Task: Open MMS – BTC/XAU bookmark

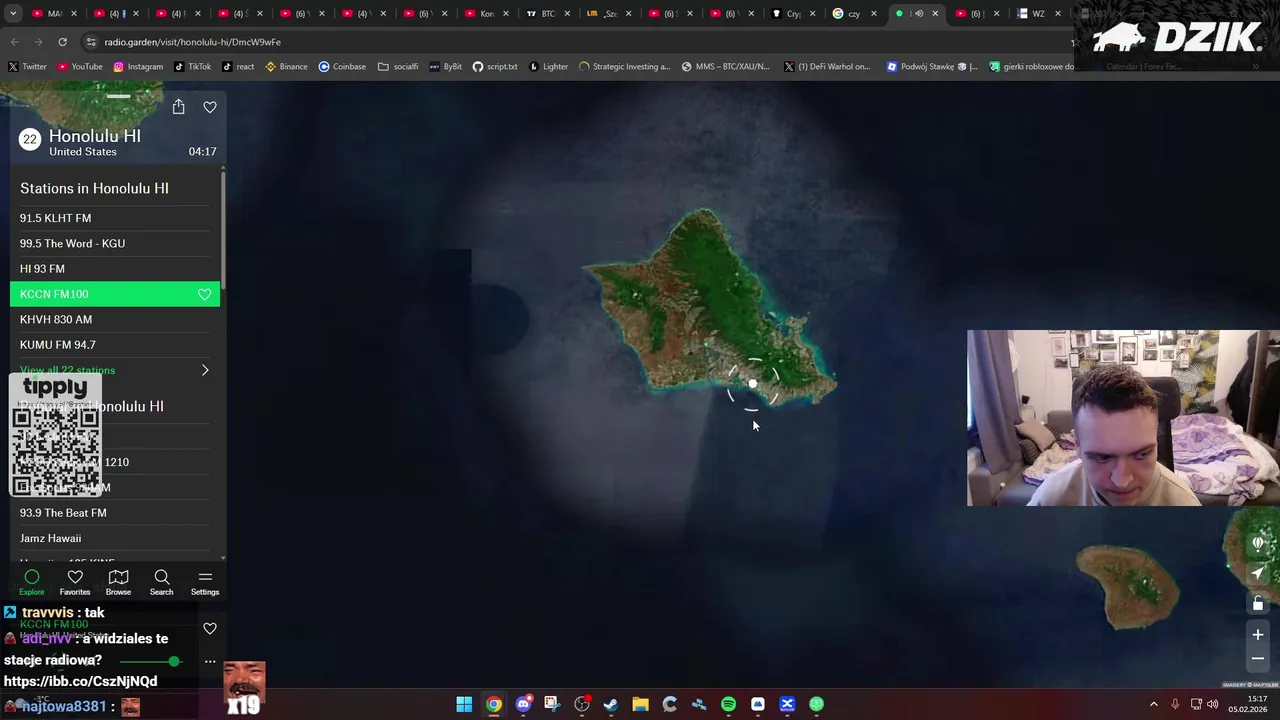Action: click(726, 66)
